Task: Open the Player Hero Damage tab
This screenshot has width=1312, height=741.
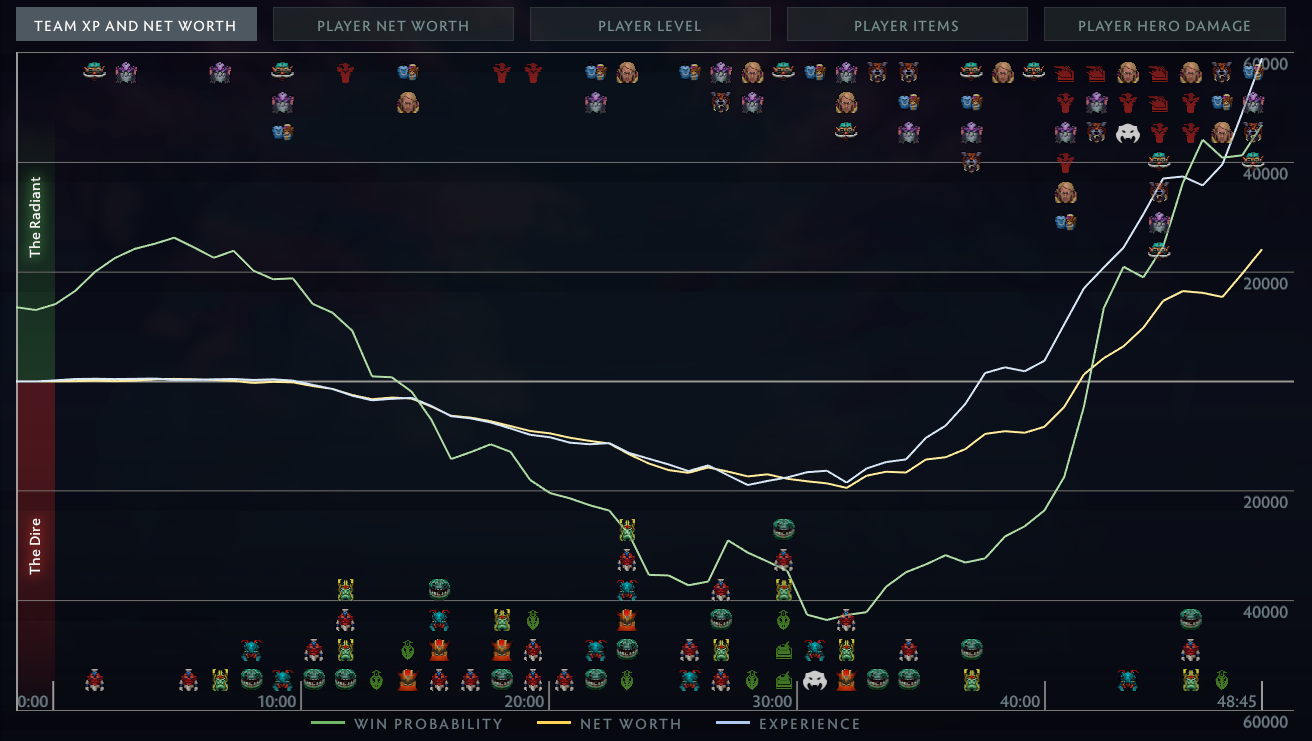Action: pyautogui.click(x=1164, y=25)
